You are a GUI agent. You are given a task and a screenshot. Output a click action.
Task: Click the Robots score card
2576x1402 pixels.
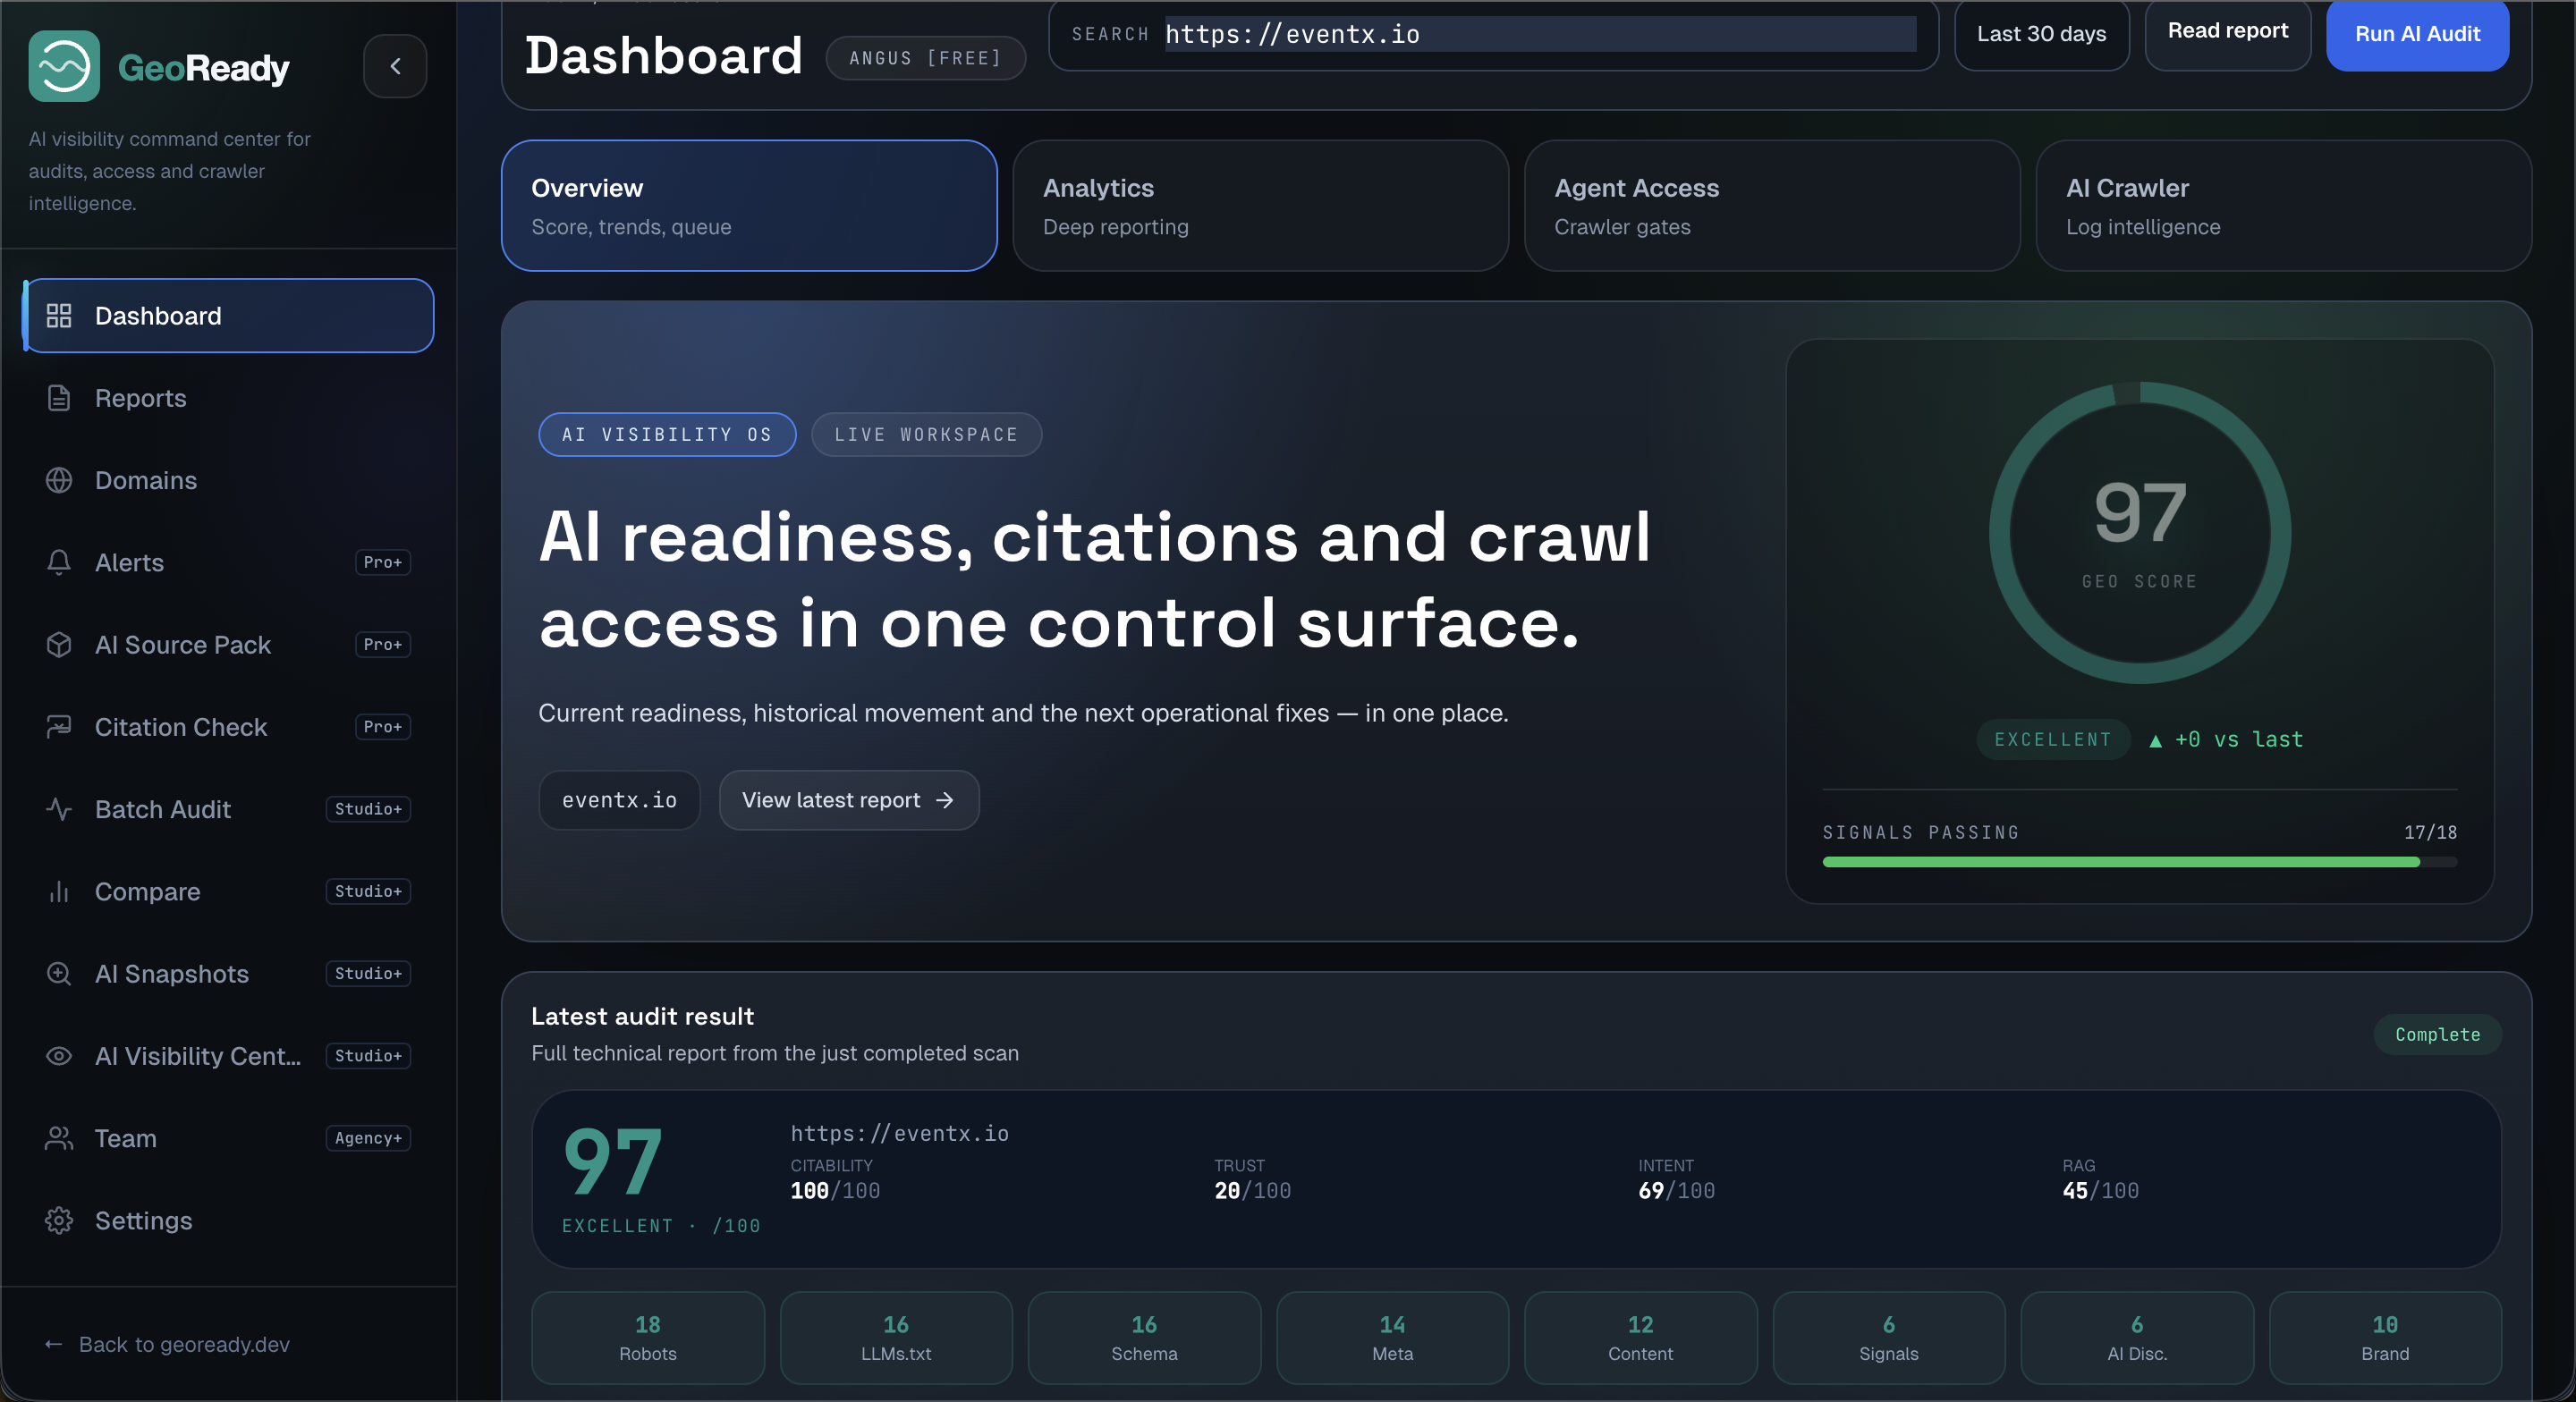click(x=648, y=1337)
